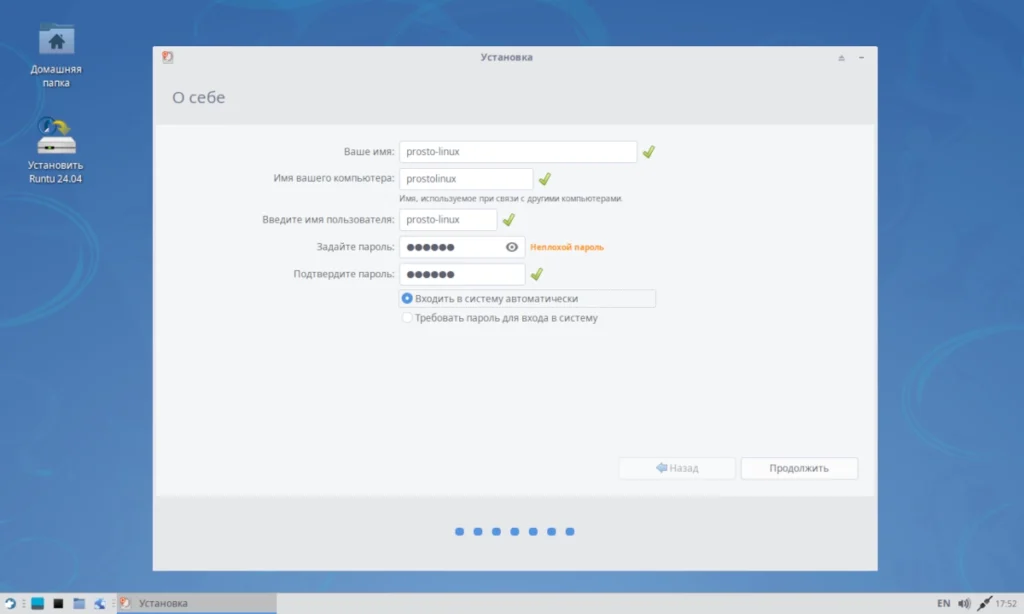Select the Установить Runtu 24.04 desktop icon
This screenshot has height=614, width=1024.
click(56, 150)
